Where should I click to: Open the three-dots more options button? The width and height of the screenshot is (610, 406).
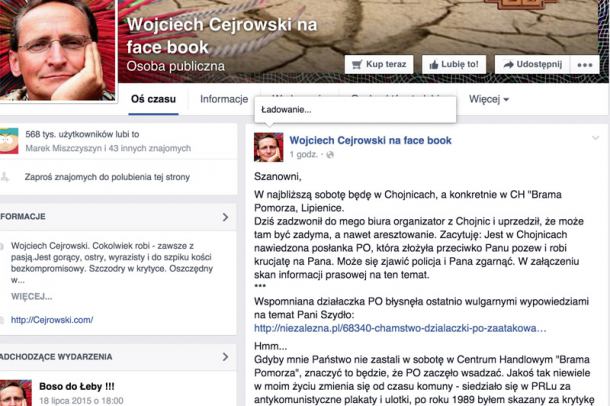(585, 65)
